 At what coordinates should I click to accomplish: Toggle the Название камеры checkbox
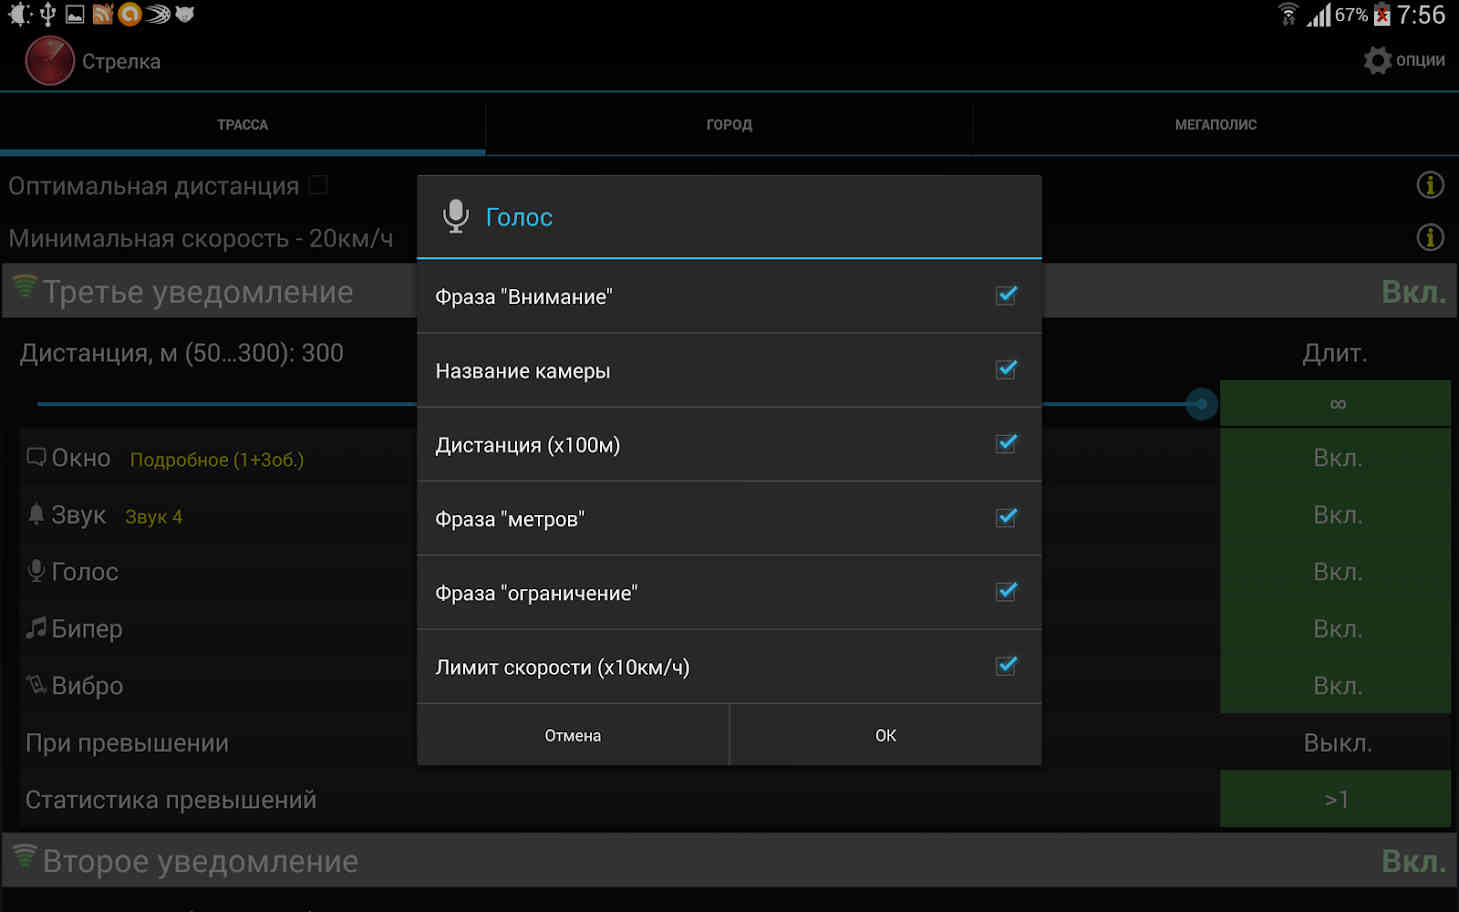tap(1006, 370)
